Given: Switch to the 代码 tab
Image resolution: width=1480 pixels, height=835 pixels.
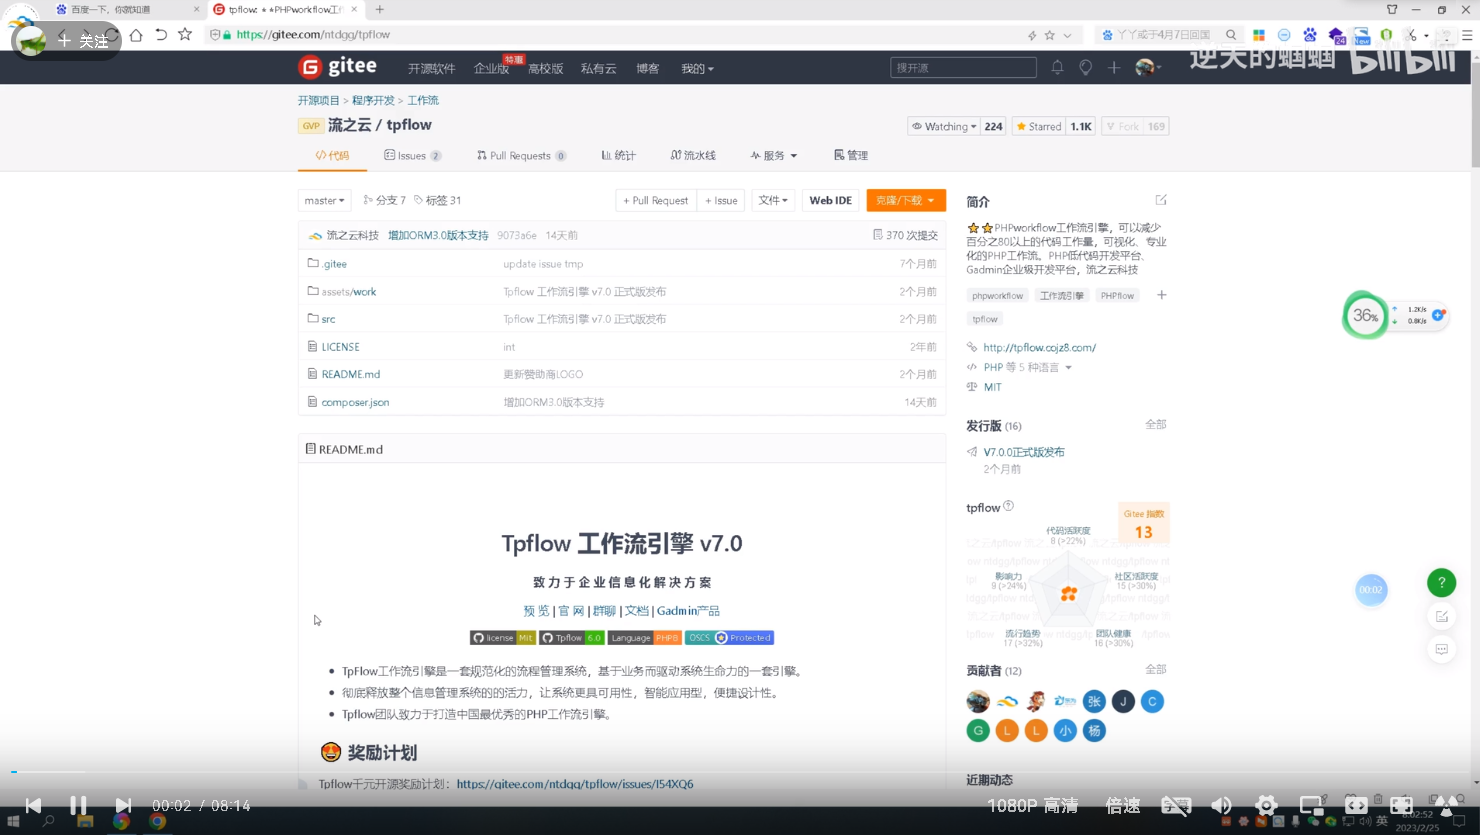Looking at the screenshot, I should [x=332, y=156].
